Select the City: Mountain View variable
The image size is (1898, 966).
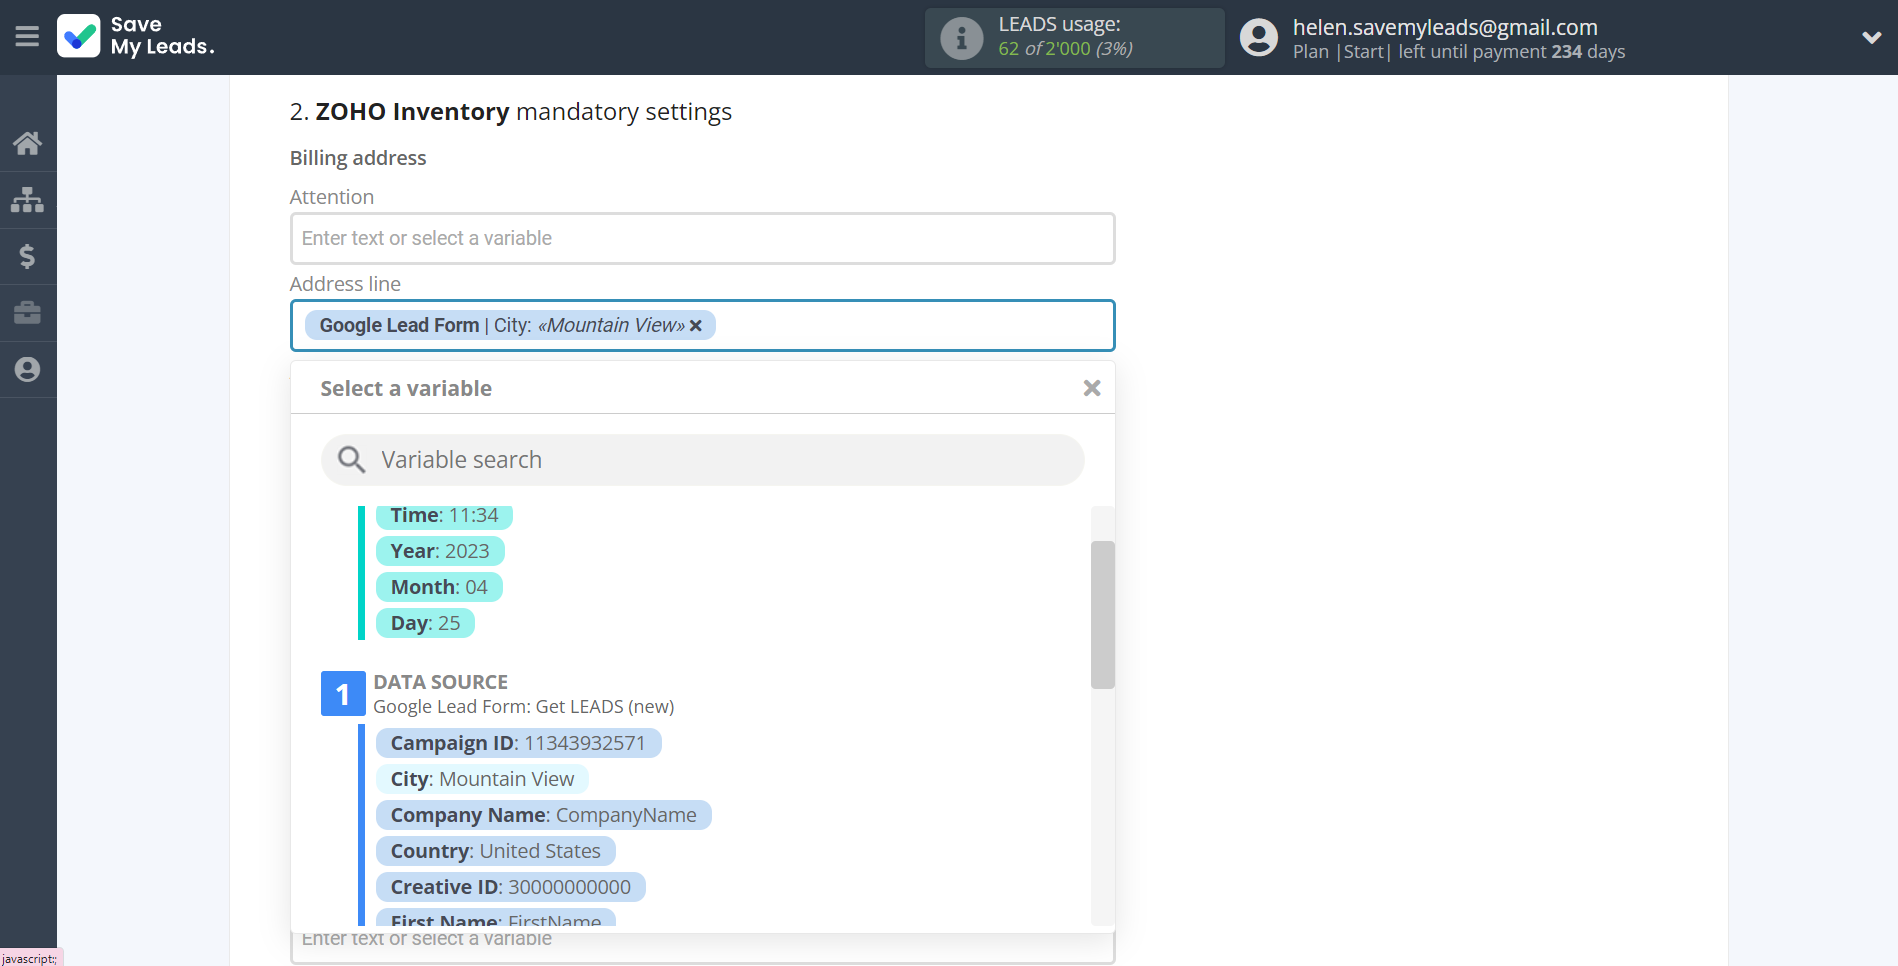pos(482,779)
